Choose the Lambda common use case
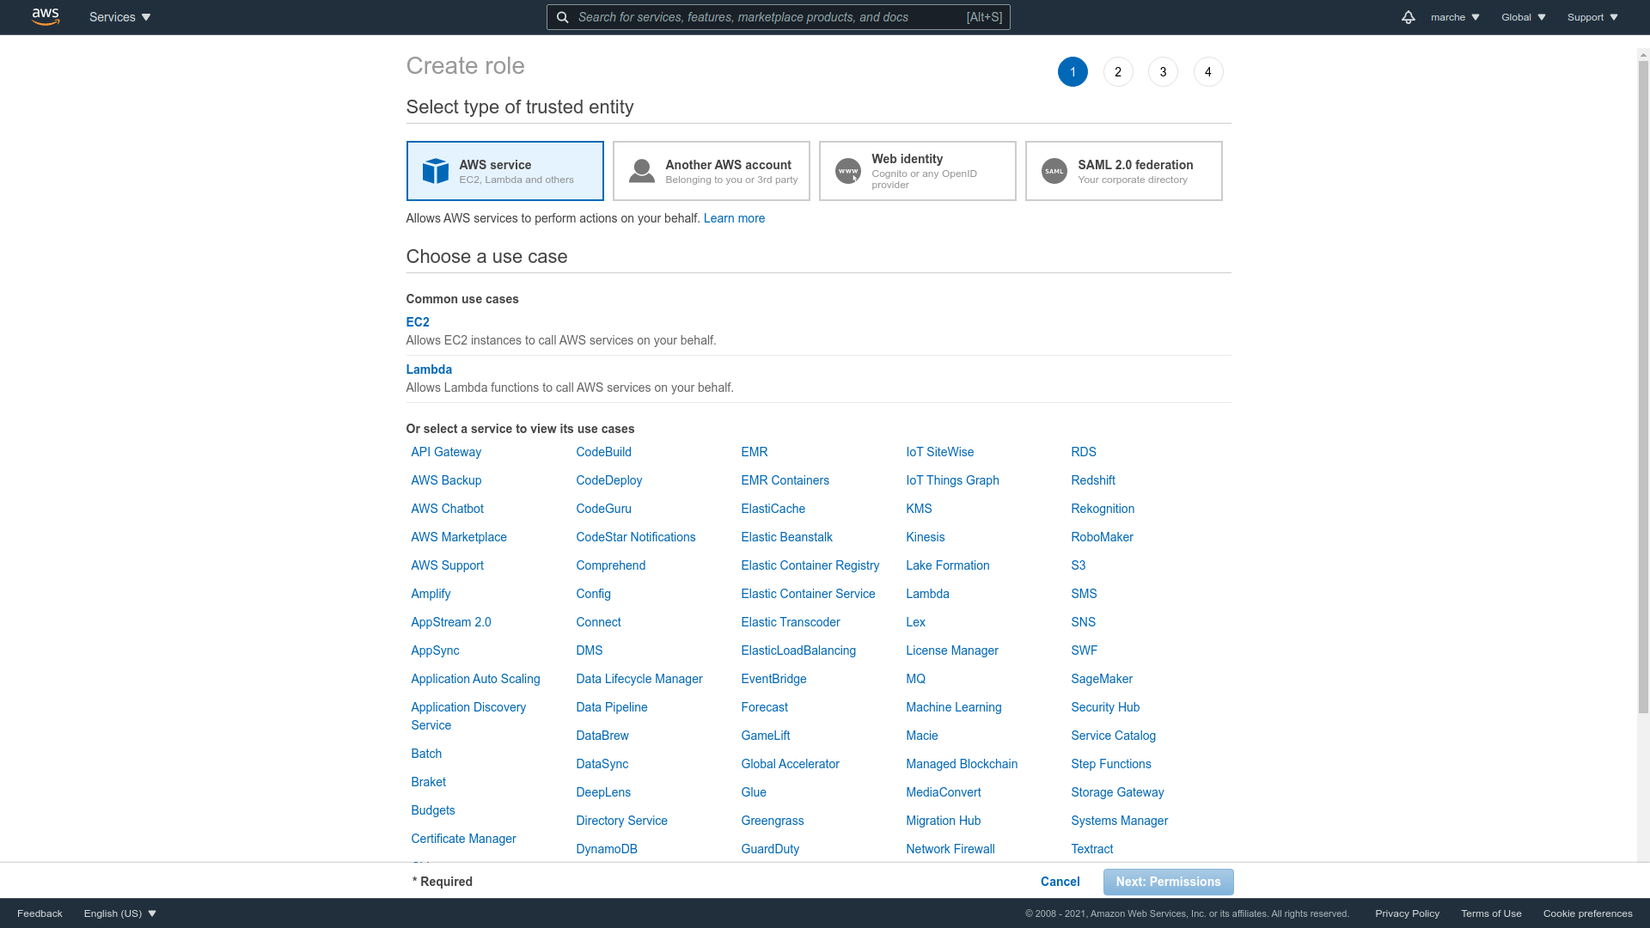 [429, 369]
